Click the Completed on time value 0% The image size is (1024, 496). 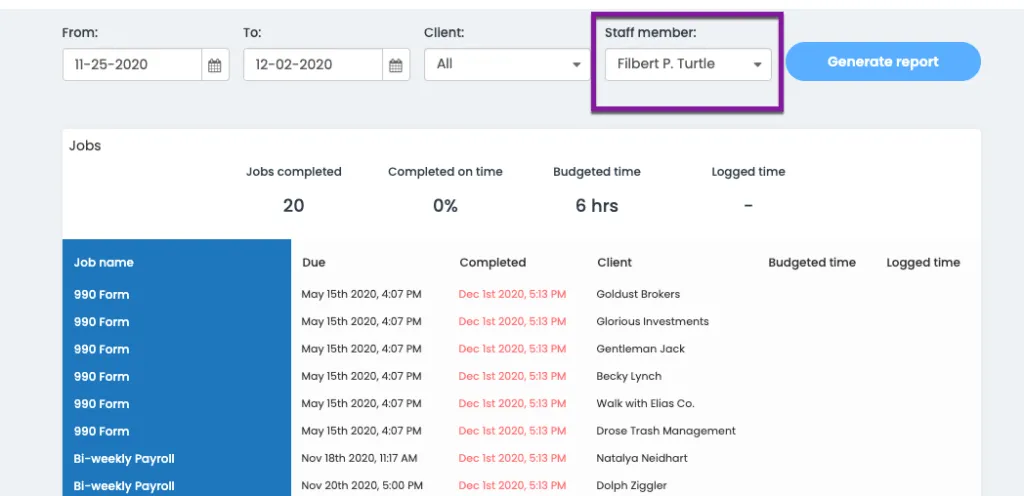445,206
